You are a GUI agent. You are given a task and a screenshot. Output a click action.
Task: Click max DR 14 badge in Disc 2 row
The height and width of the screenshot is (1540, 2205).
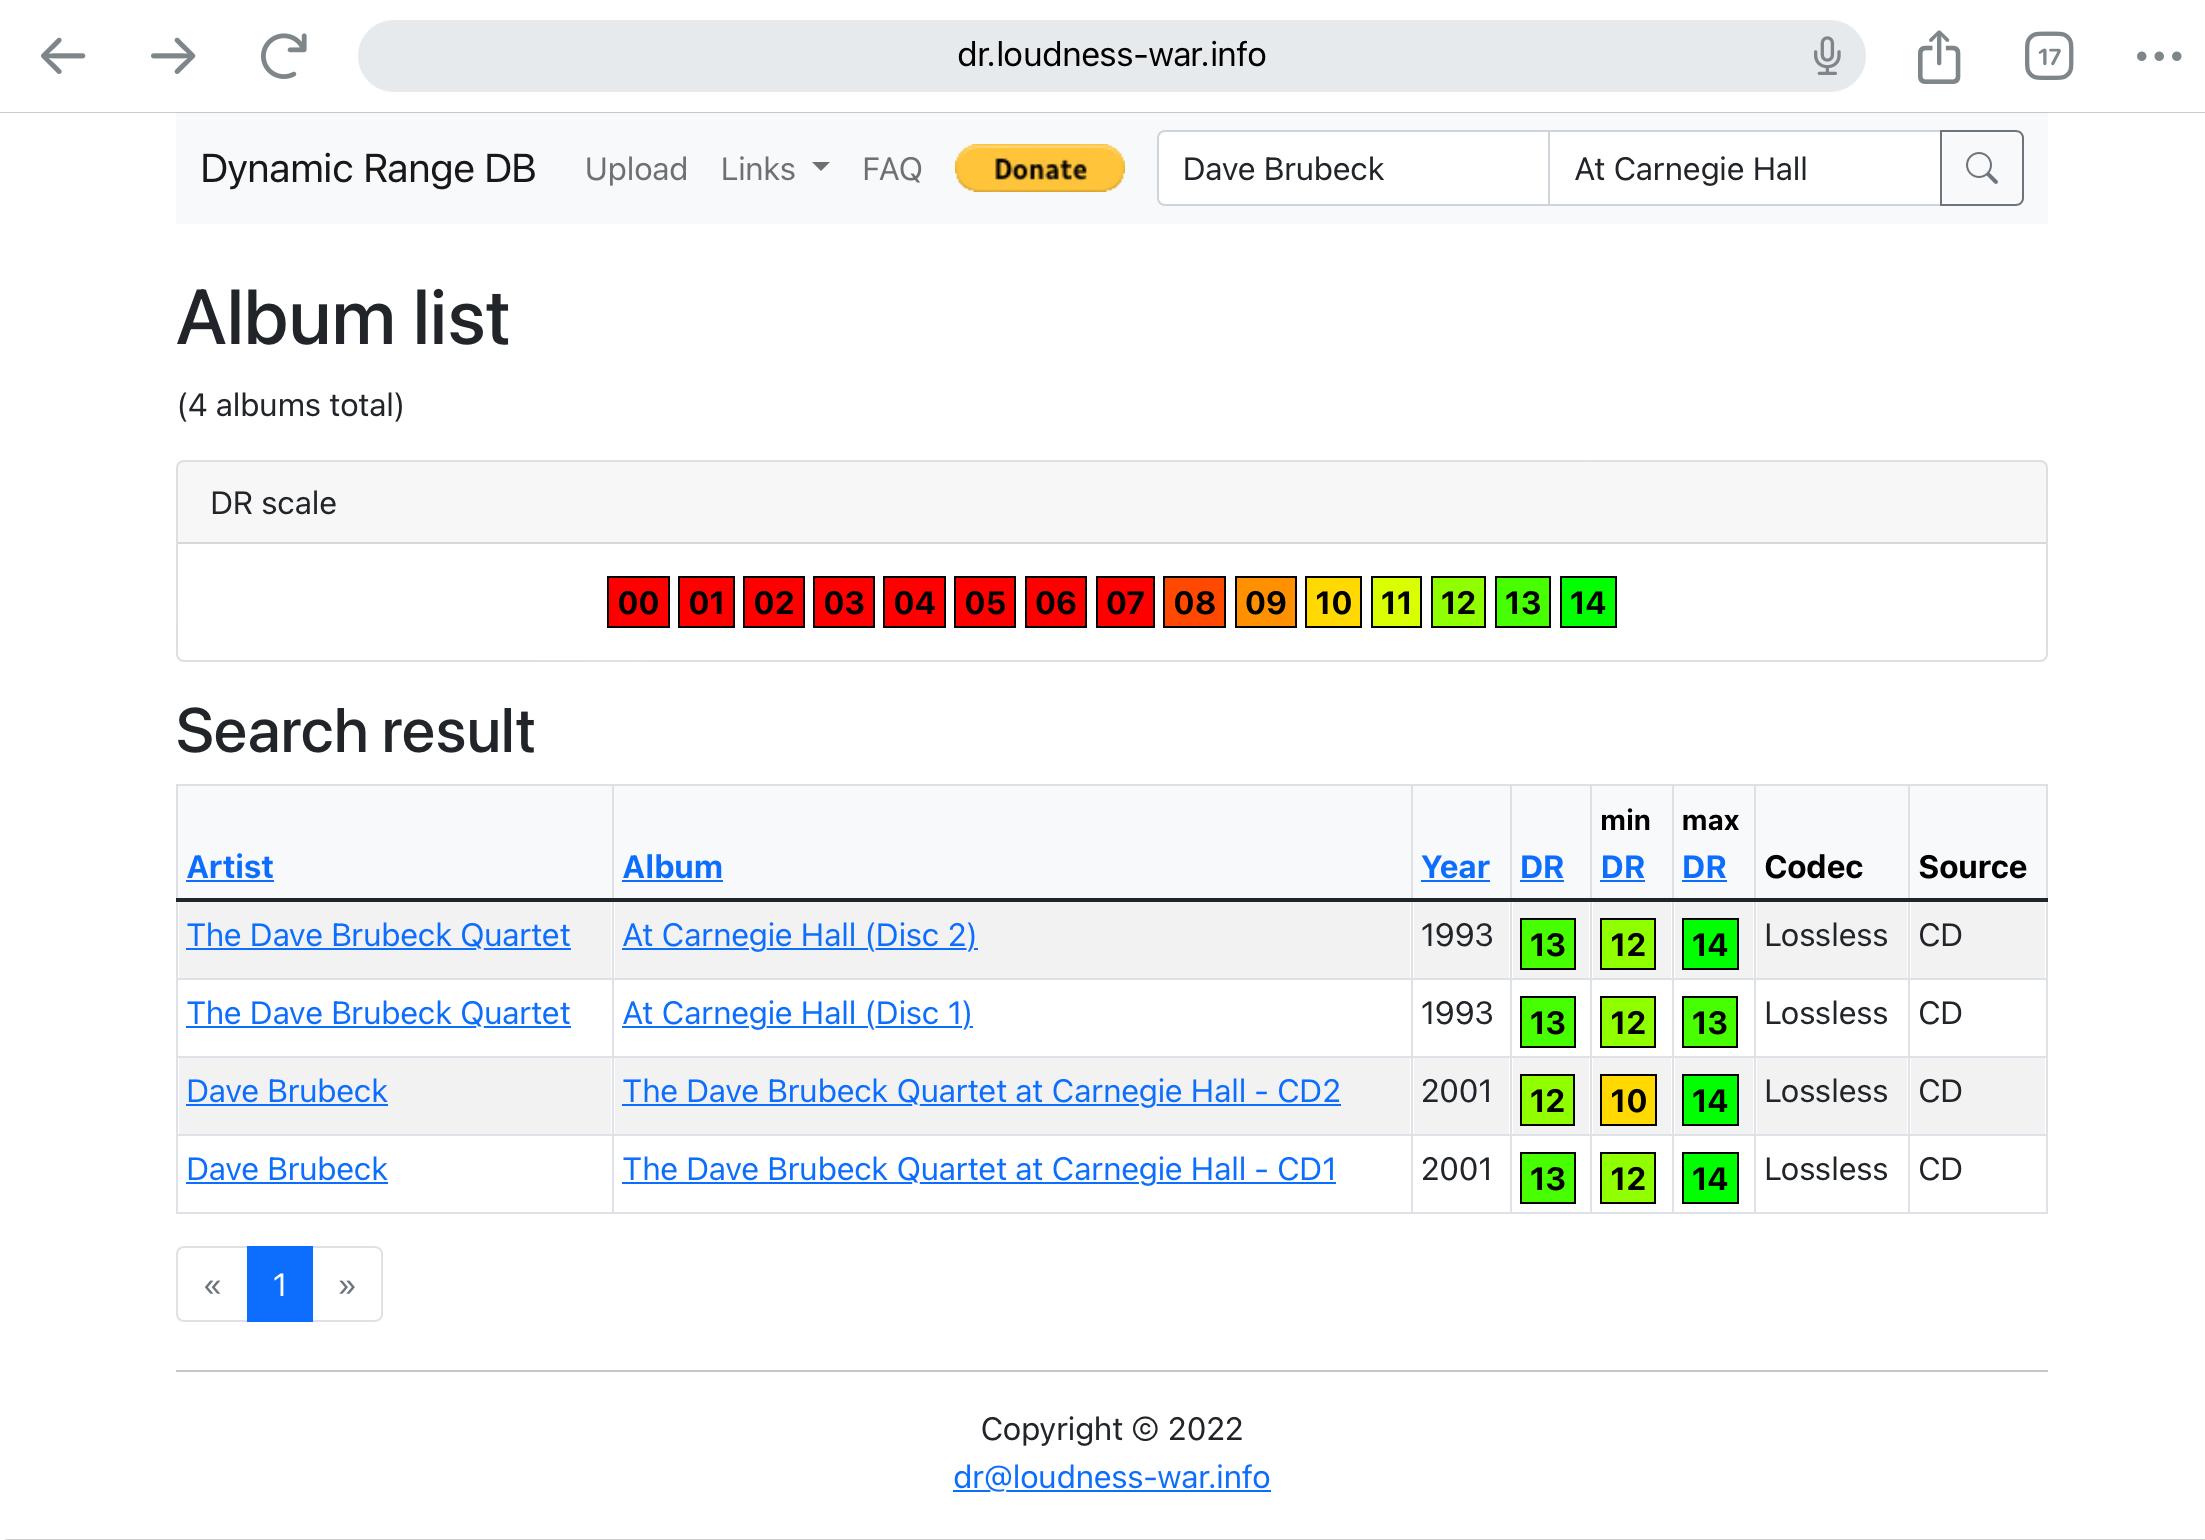[x=1710, y=944]
